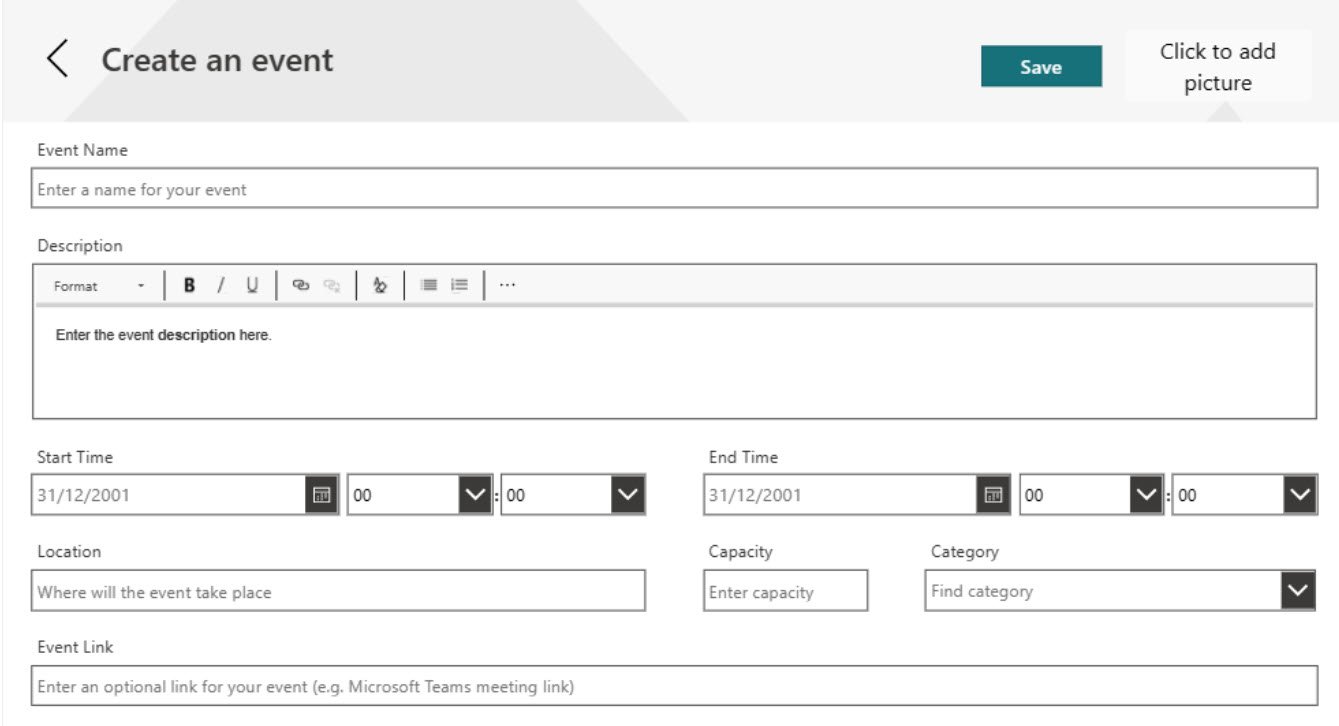Insert a bulleted list

click(429, 286)
